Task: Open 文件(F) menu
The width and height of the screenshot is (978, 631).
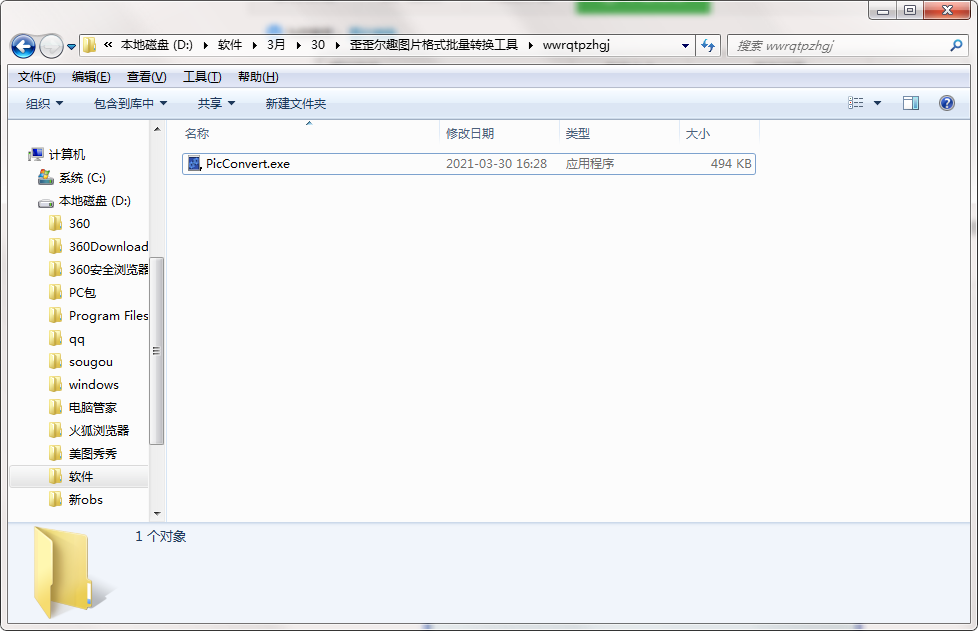Action: (x=36, y=77)
